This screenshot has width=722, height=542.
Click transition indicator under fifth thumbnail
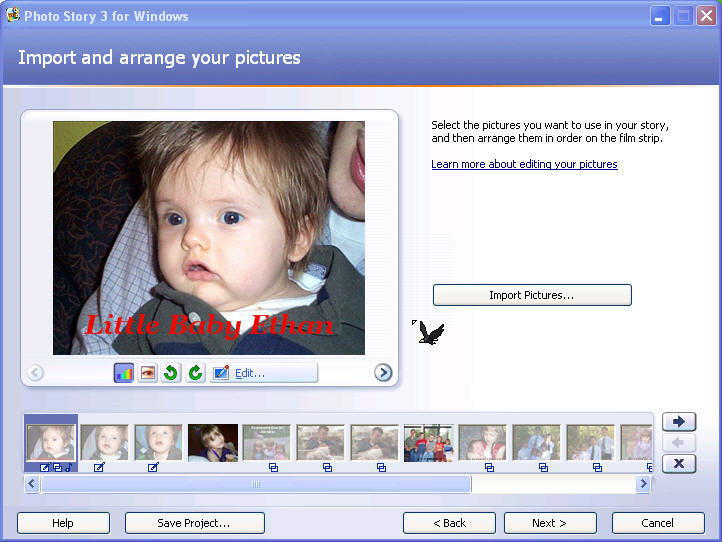click(274, 468)
